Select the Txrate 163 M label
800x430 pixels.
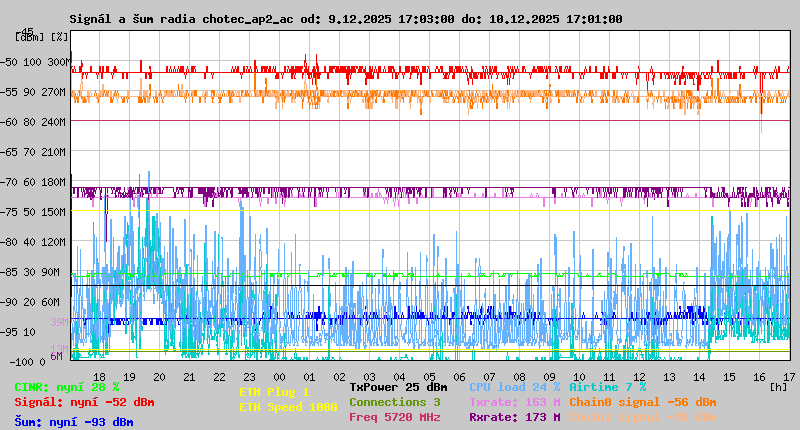[x=514, y=402]
